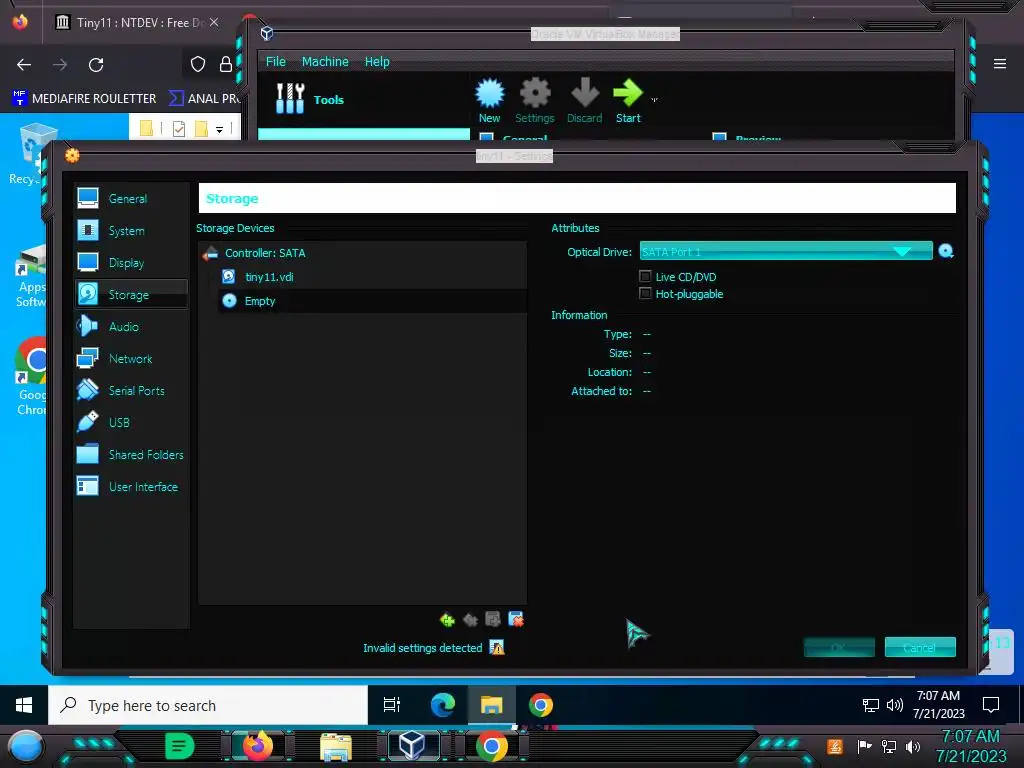Open the System settings category
The width and height of the screenshot is (1024, 768).
[x=129, y=231]
